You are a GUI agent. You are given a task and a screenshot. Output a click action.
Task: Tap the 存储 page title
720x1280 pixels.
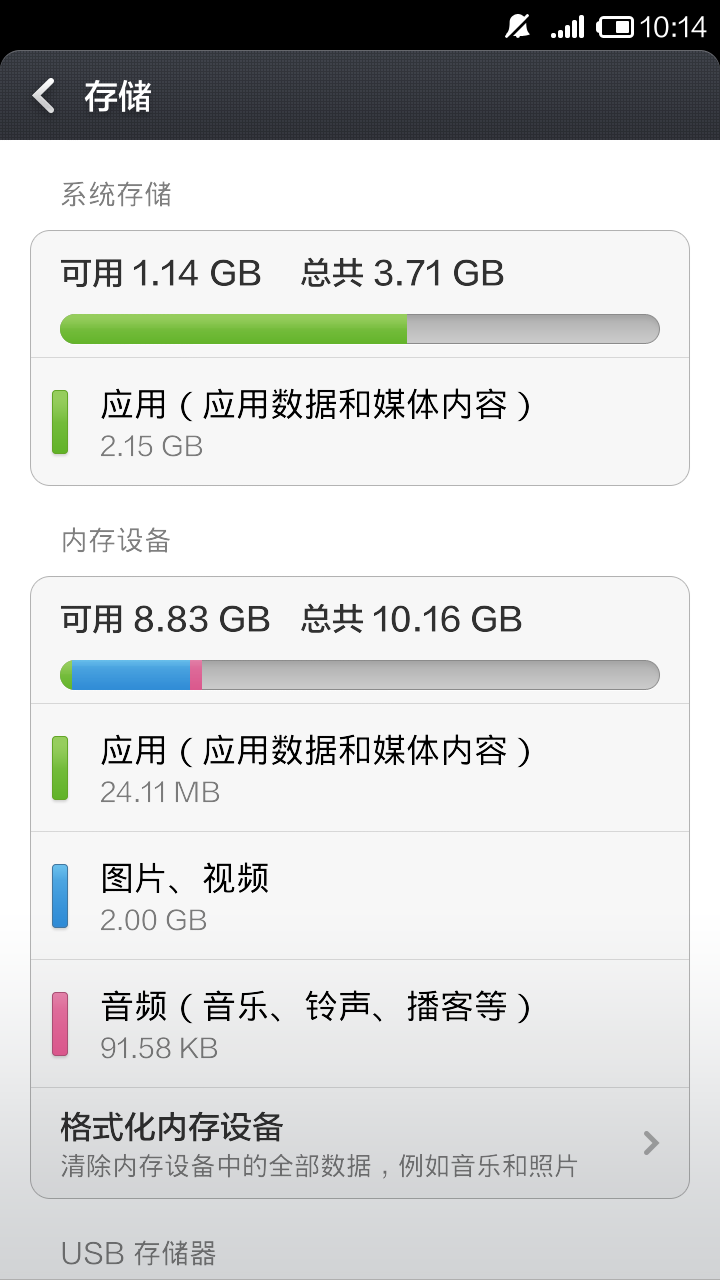tap(117, 96)
